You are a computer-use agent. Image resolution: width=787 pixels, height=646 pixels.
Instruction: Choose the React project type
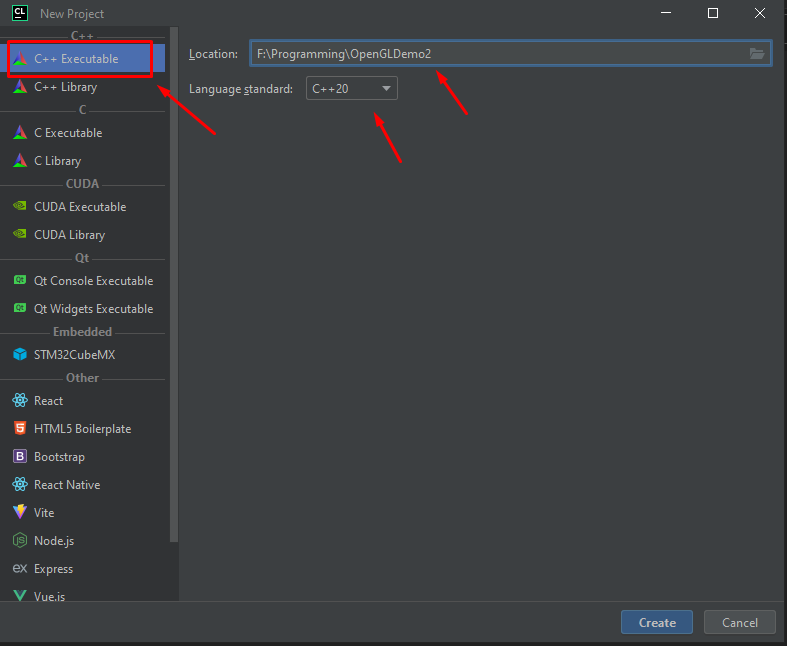tap(82, 401)
